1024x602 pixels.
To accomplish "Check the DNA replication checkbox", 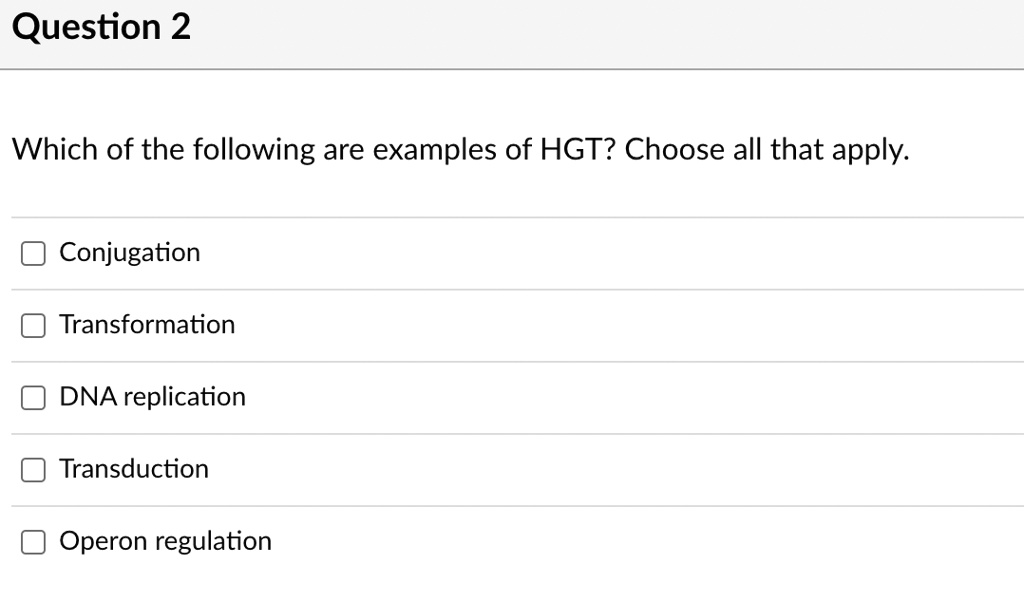I will click(x=33, y=397).
